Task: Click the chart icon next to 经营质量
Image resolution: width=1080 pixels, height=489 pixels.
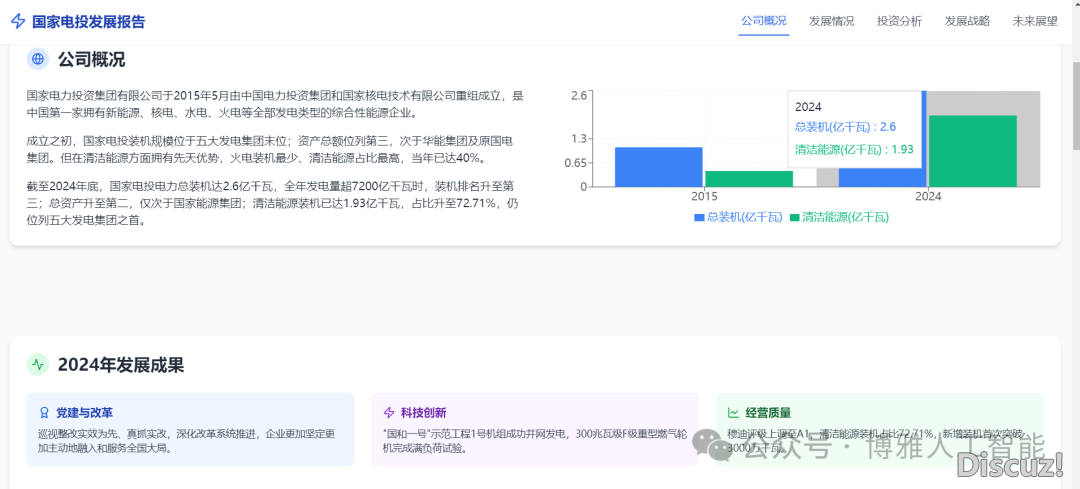Action: (734, 413)
